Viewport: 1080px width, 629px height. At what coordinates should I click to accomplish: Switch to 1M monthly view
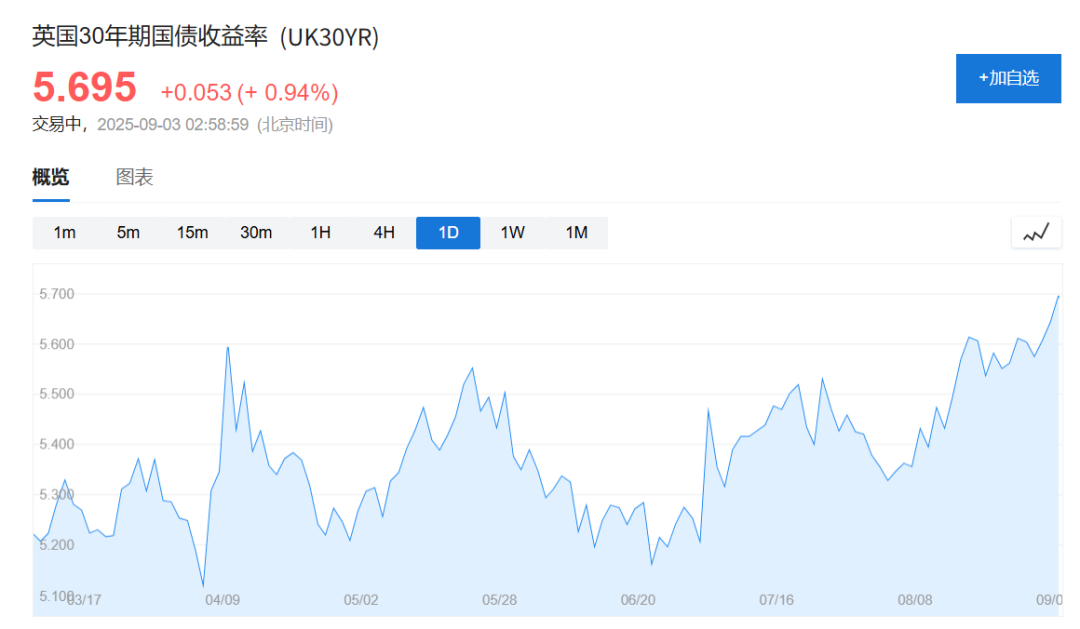click(577, 233)
